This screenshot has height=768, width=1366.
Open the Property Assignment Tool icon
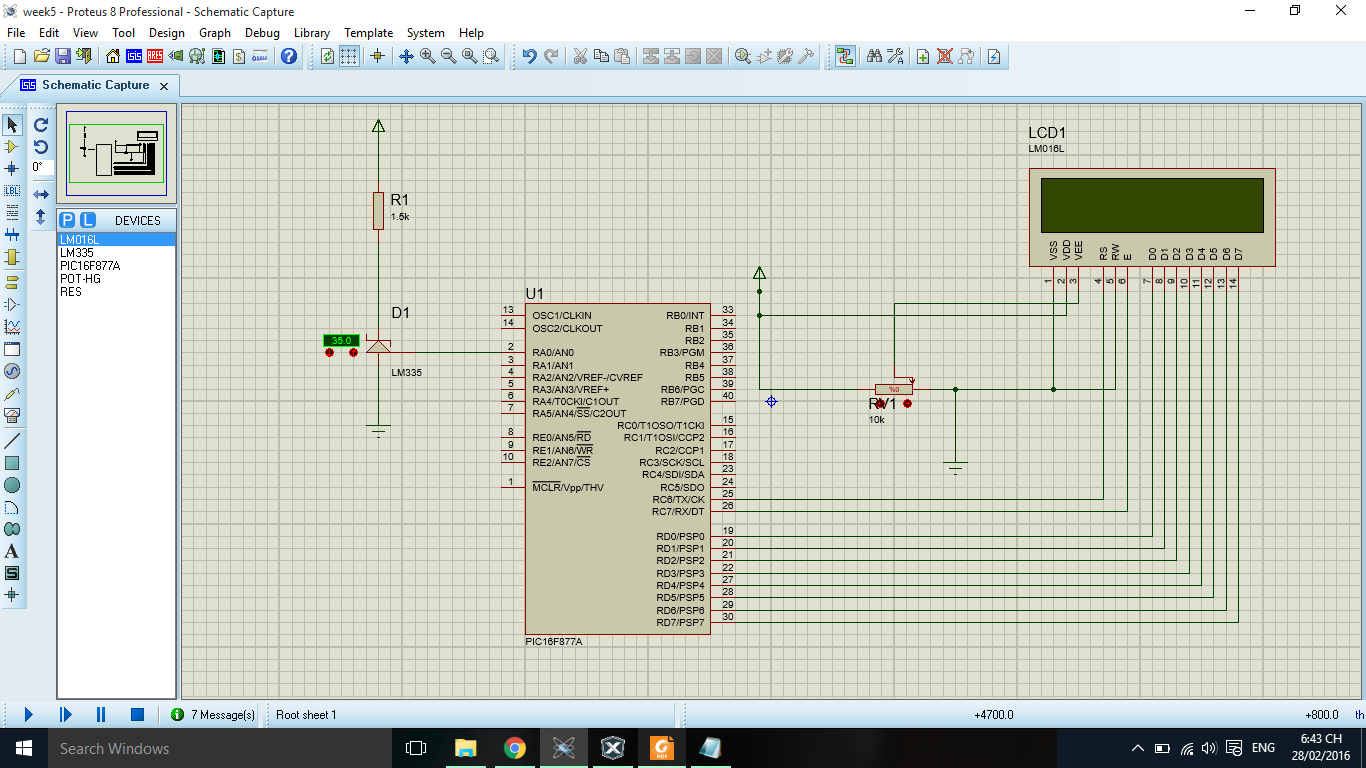pyautogui.click(x=895, y=56)
